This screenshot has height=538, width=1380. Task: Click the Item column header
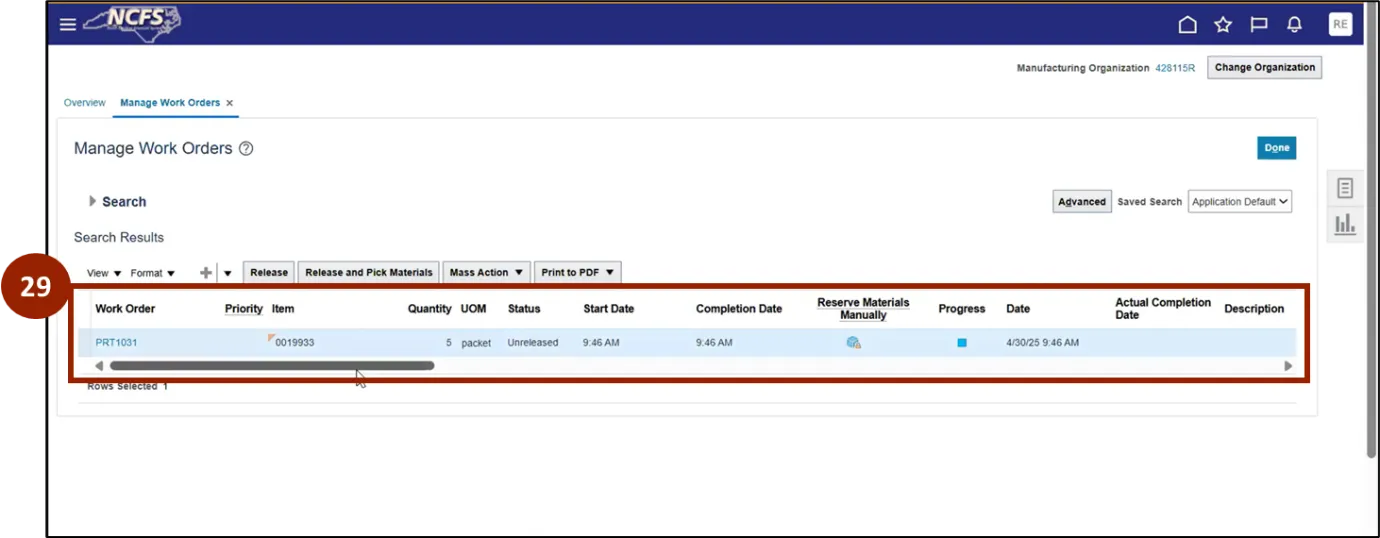click(x=283, y=309)
